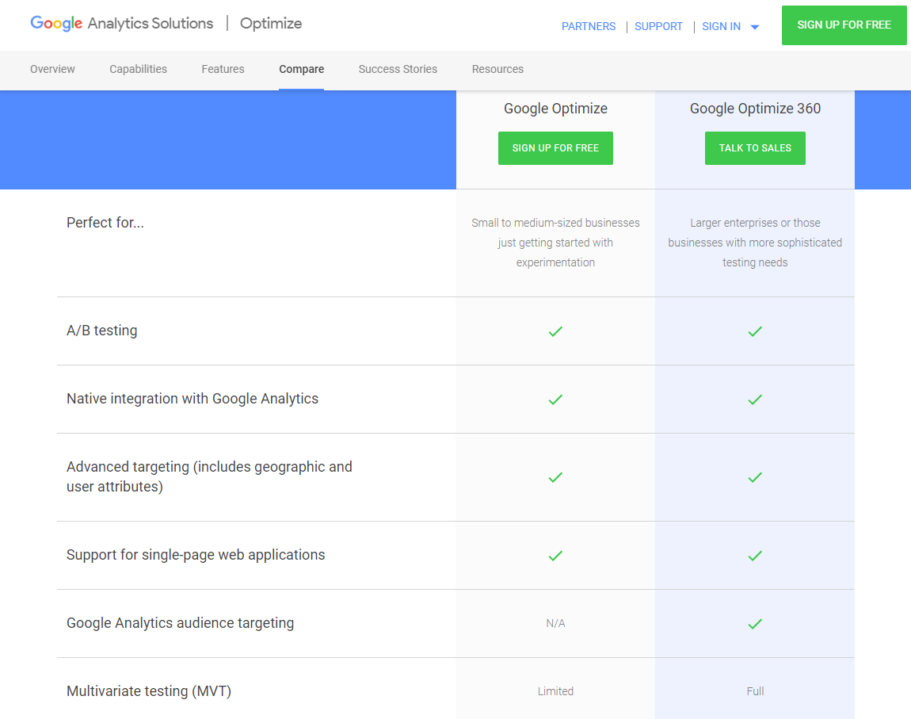Click the Google logo
Image resolution: width=911 pixels, height=719 pixels.
tap(55, 23)
